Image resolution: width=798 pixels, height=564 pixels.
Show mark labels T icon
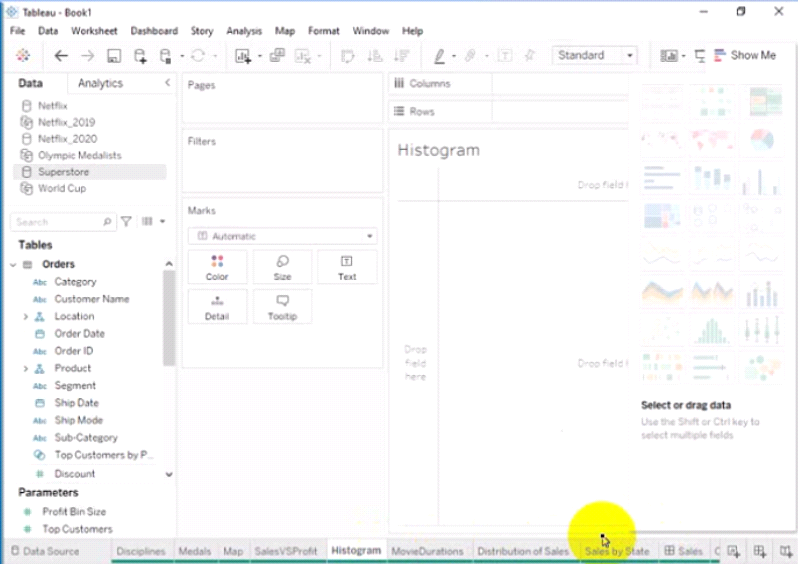point(505,55)
